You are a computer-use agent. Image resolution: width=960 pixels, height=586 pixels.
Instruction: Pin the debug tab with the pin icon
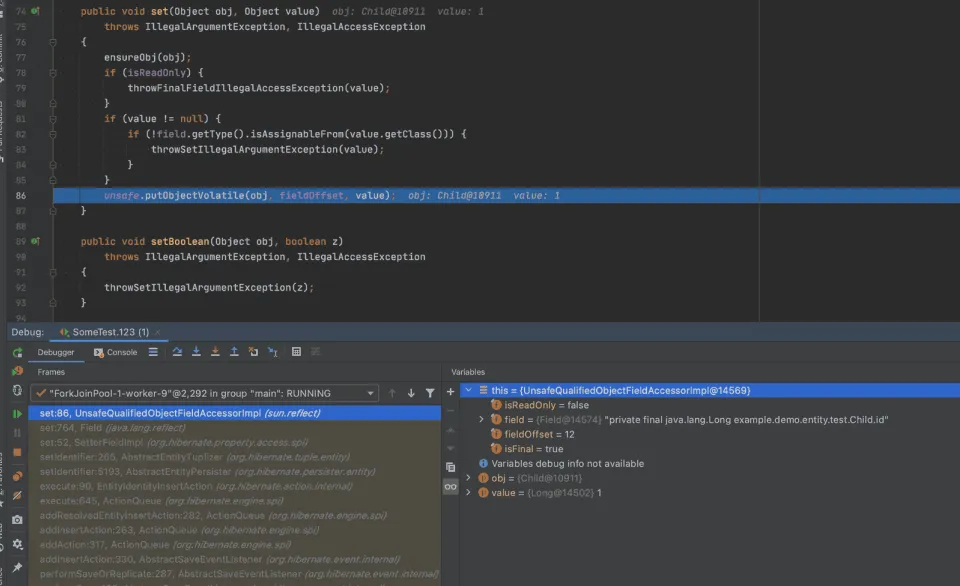point(17,567)
